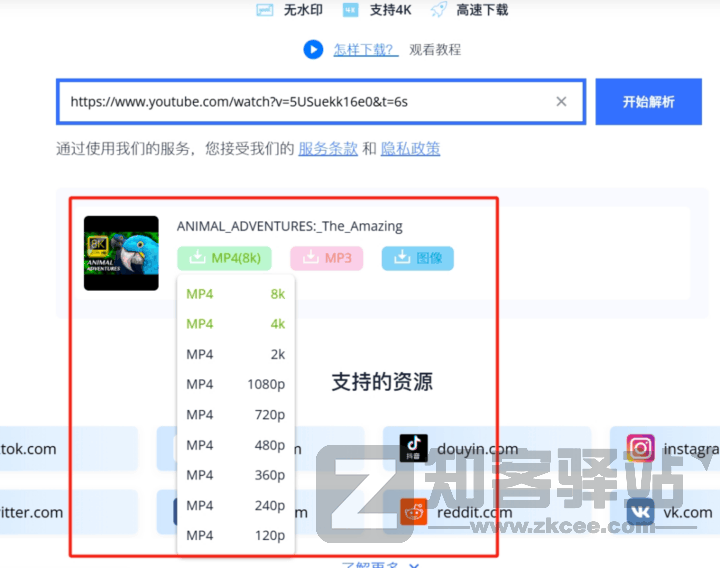Click the 高速下载 rocket icon
This screenshot has width=720, height=568.
click(x=439, y=10)
